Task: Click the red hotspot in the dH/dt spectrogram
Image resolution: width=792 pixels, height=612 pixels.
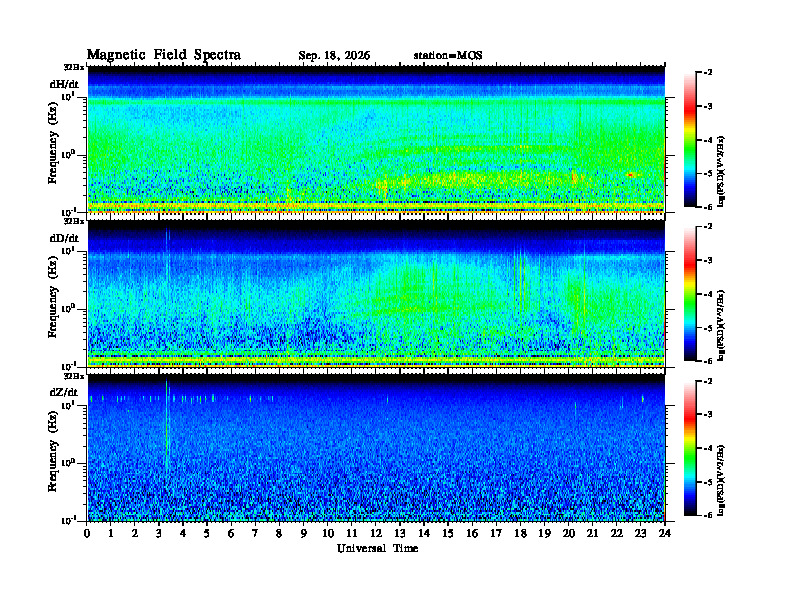Action: pos(630,175)
